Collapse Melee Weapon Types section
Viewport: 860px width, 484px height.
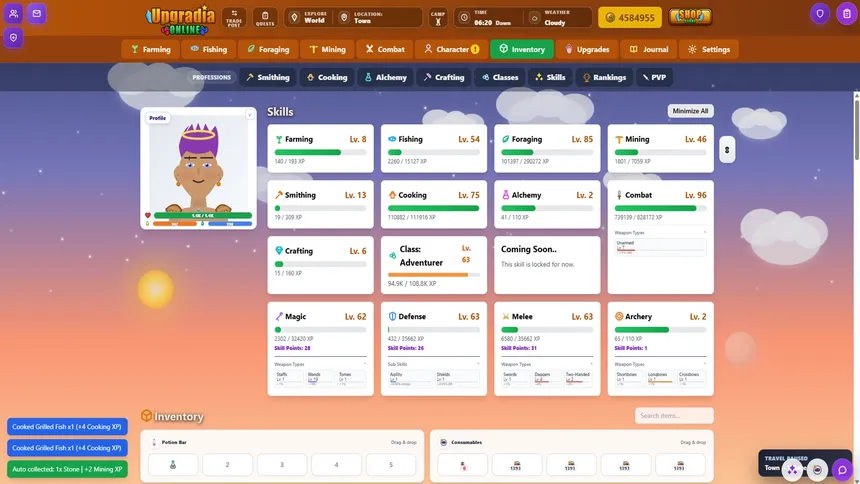coord(591,364)
